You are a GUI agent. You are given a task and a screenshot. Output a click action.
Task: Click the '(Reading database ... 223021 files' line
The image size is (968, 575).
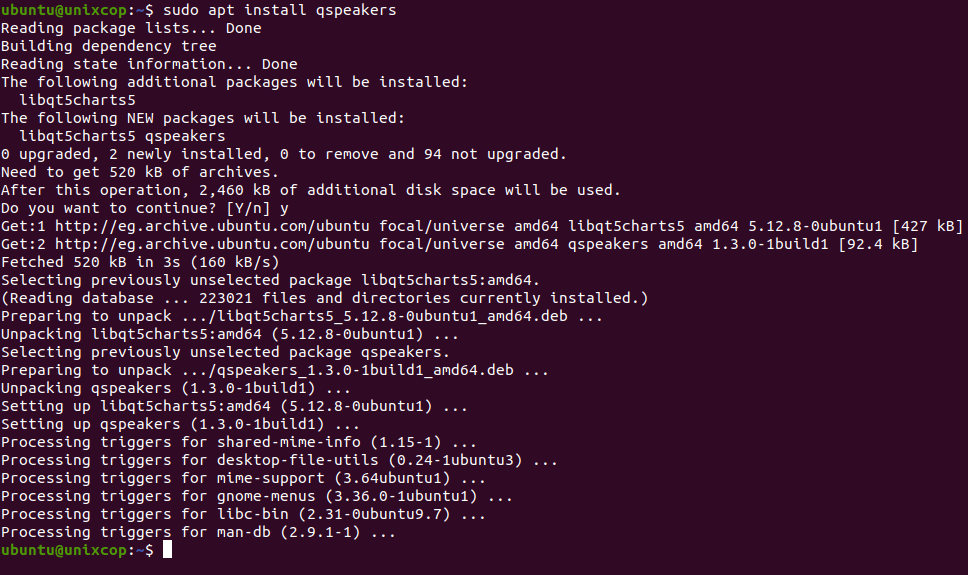point(325,298)
